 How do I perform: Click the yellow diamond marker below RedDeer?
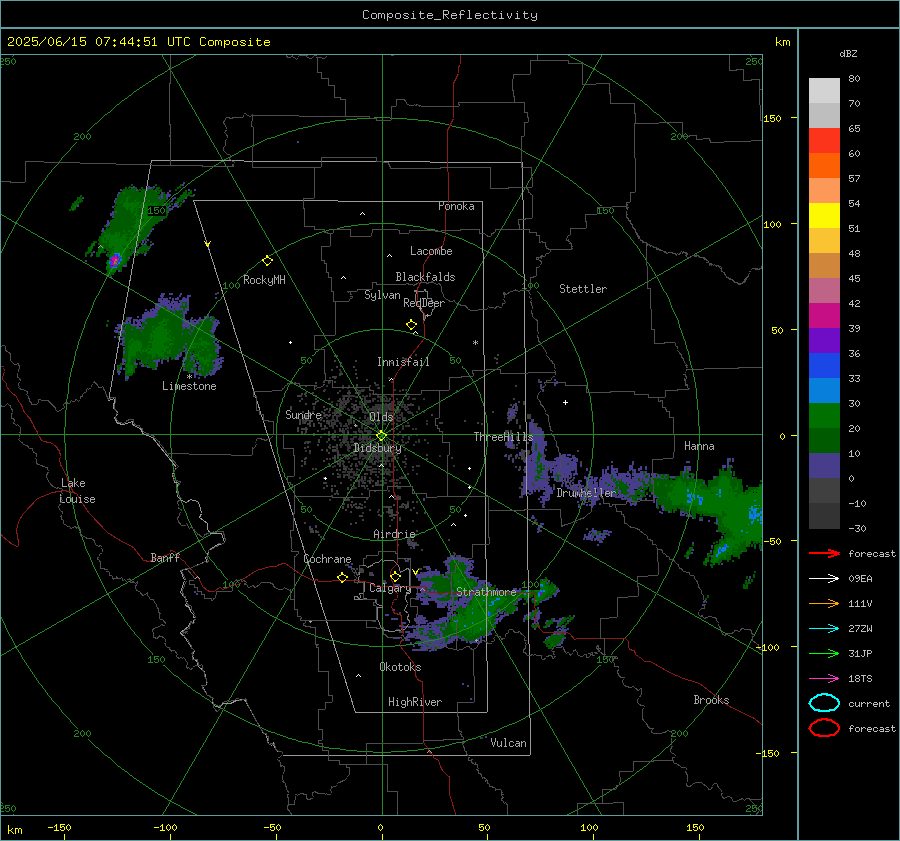[412, 325]
